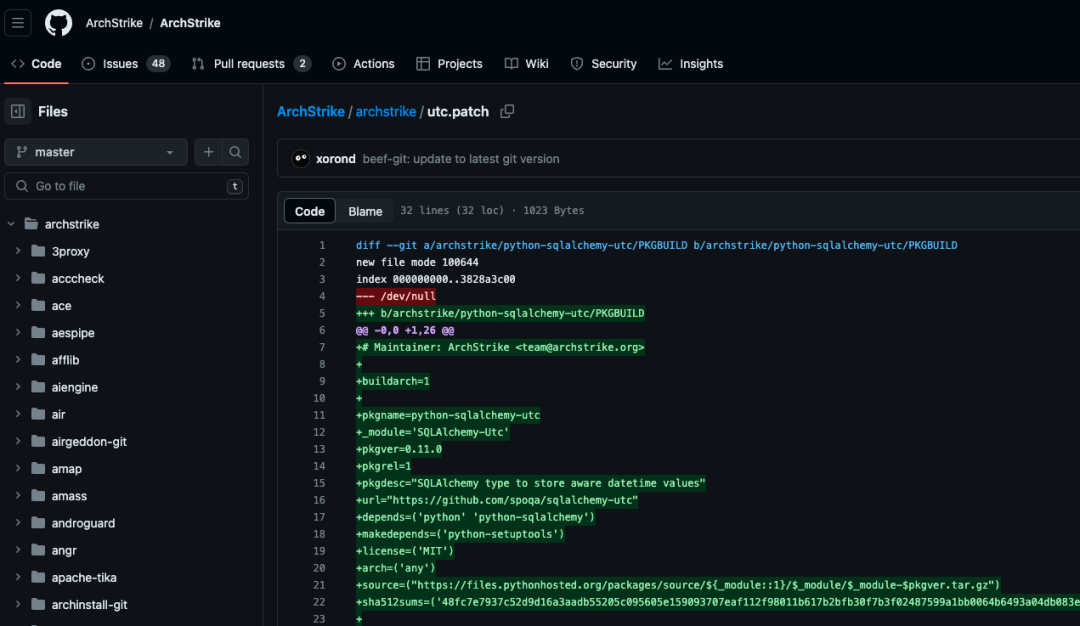Screen dimensions: 1080x626
Task: Open commit message beef-git update link
Action: click(x=461, y=159)
